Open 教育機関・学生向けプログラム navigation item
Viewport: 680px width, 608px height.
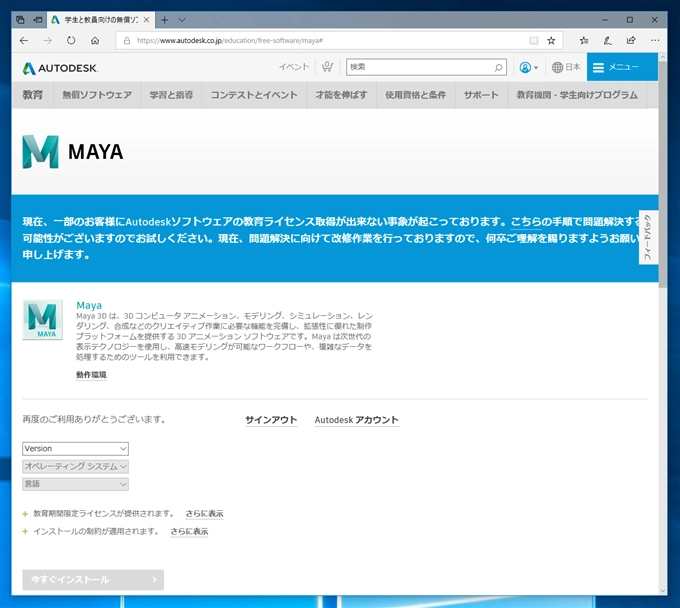(577, 95)
